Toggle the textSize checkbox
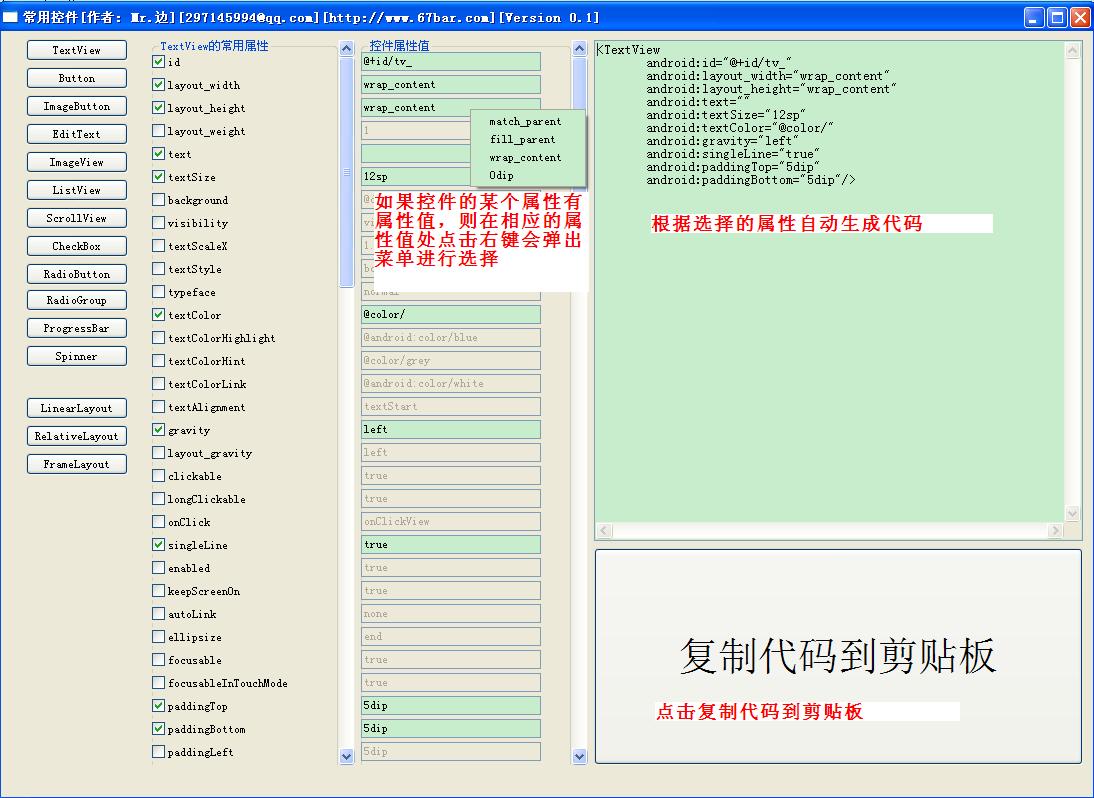 (x=158, y=176)
